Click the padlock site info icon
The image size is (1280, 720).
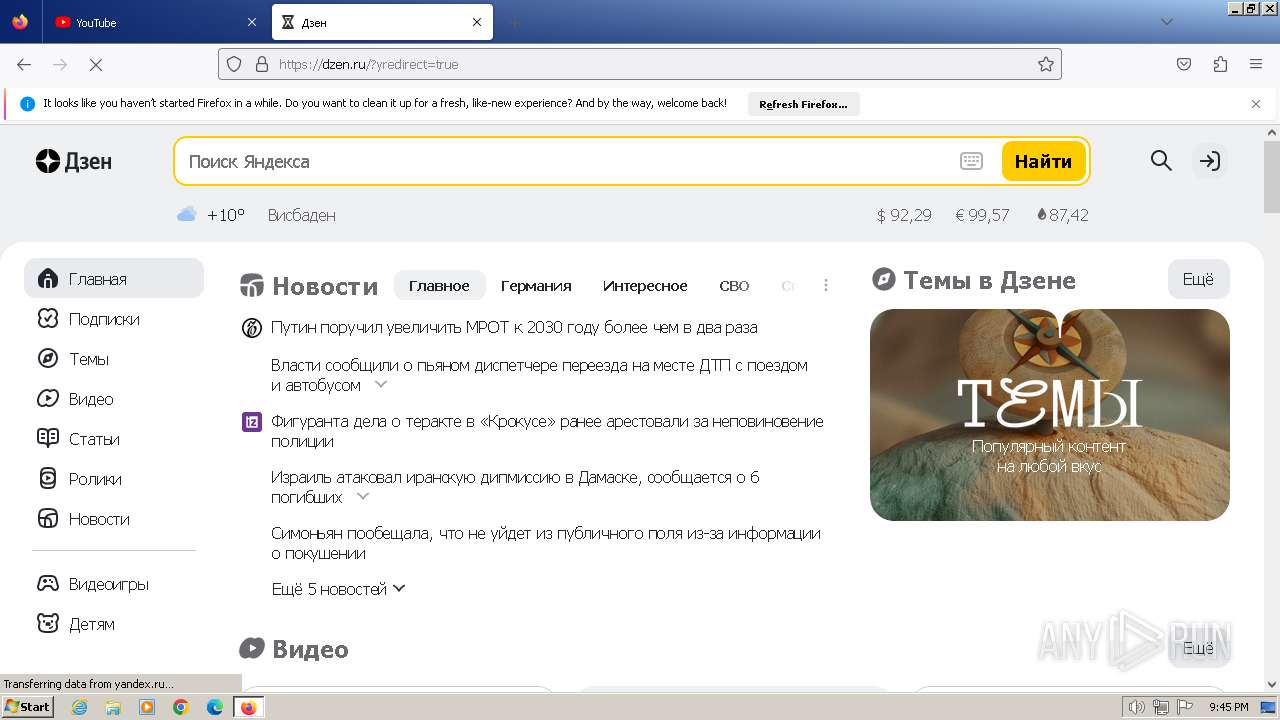262,64
